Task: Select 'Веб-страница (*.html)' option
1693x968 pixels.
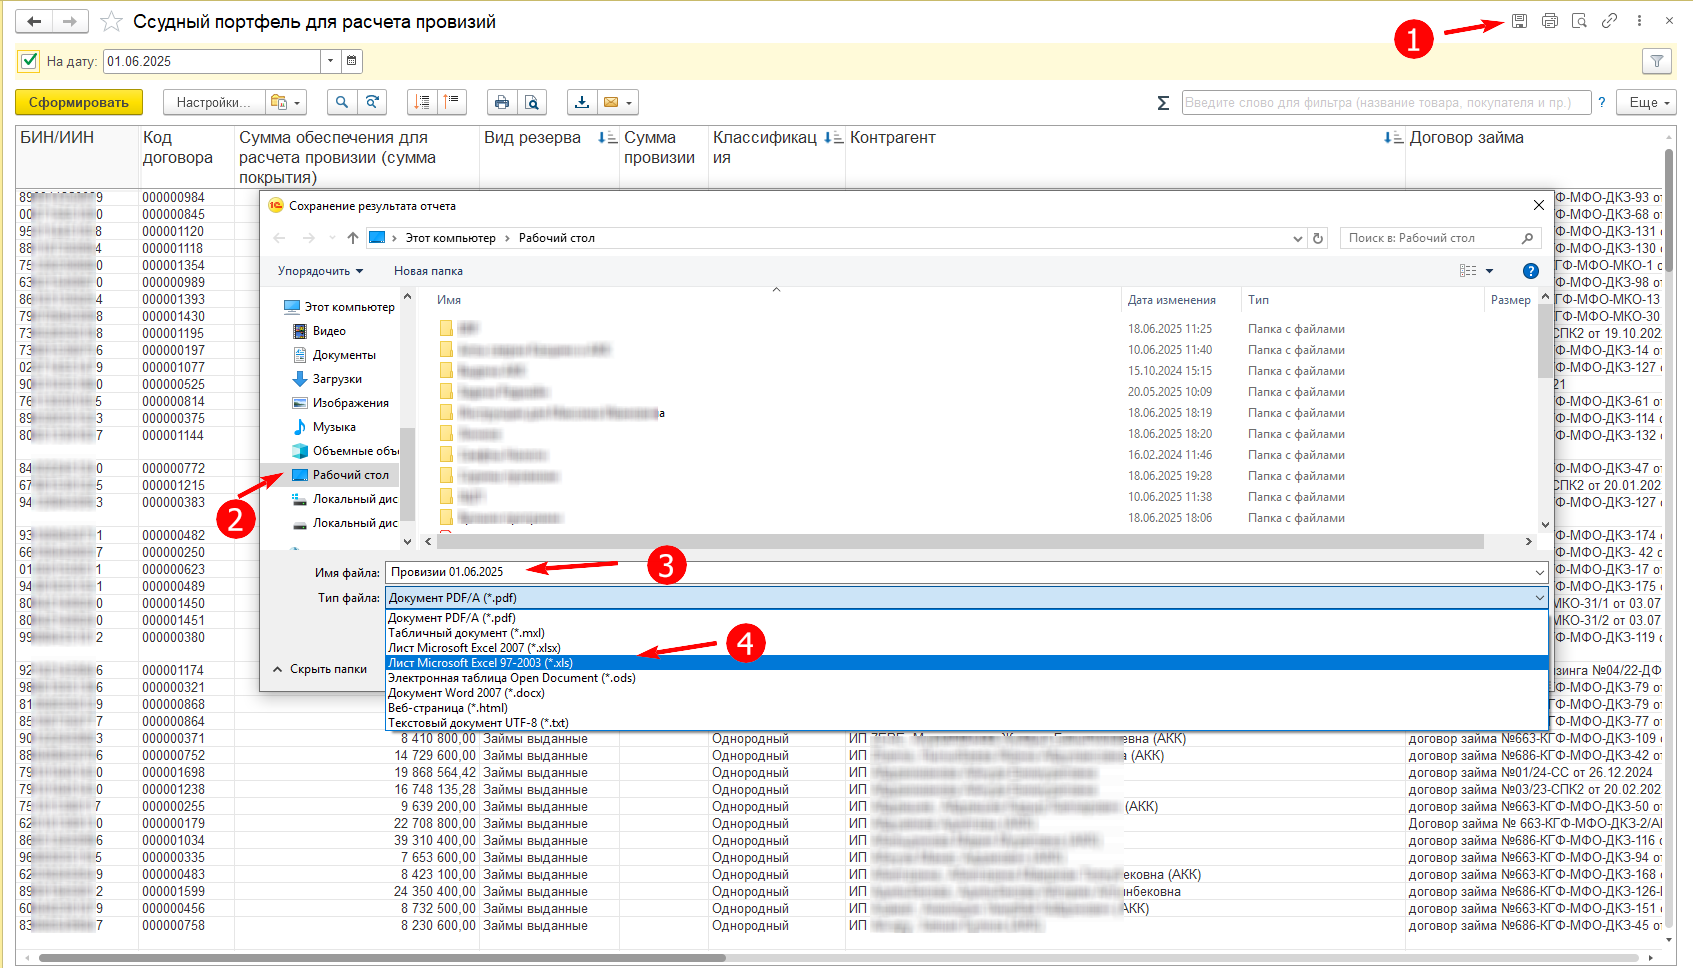Action: 967,708
